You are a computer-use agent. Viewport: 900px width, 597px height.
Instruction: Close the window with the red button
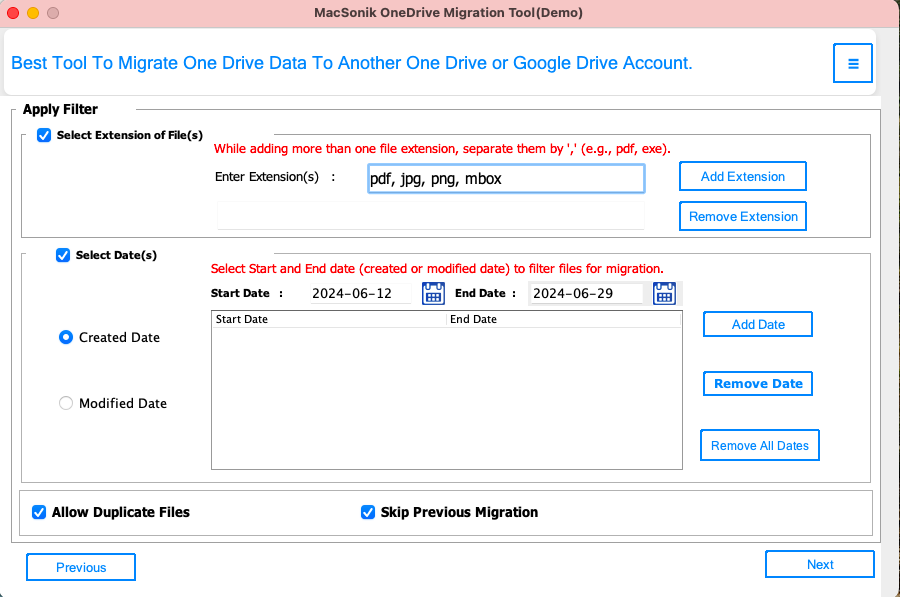tap(13, 13)
